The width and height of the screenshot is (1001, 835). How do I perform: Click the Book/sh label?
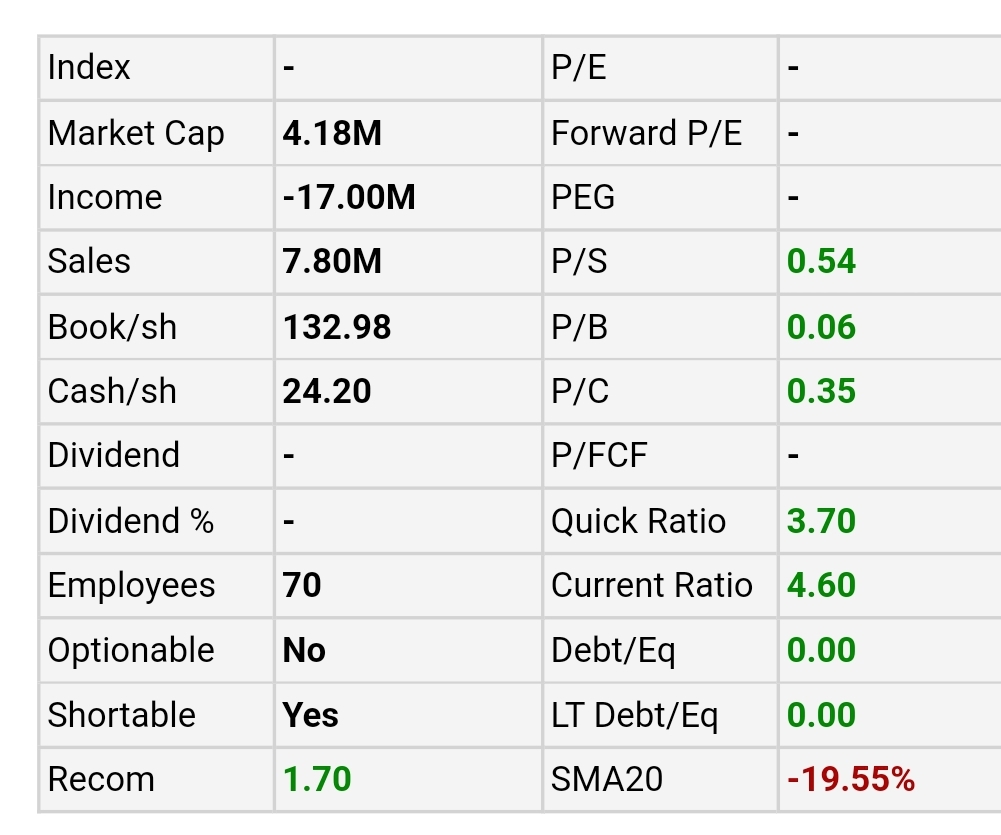pos(112,327)
